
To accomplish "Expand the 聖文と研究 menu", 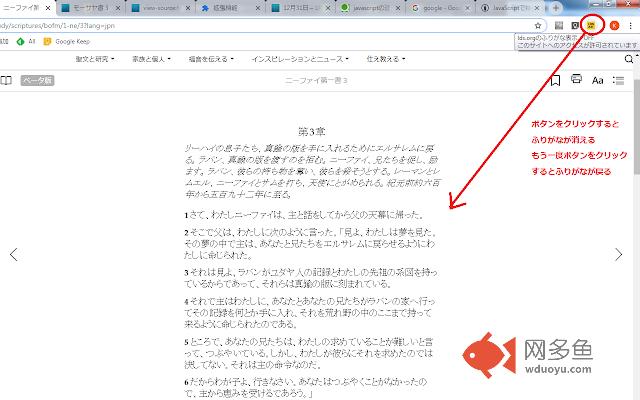I will [x=95, y=59].
